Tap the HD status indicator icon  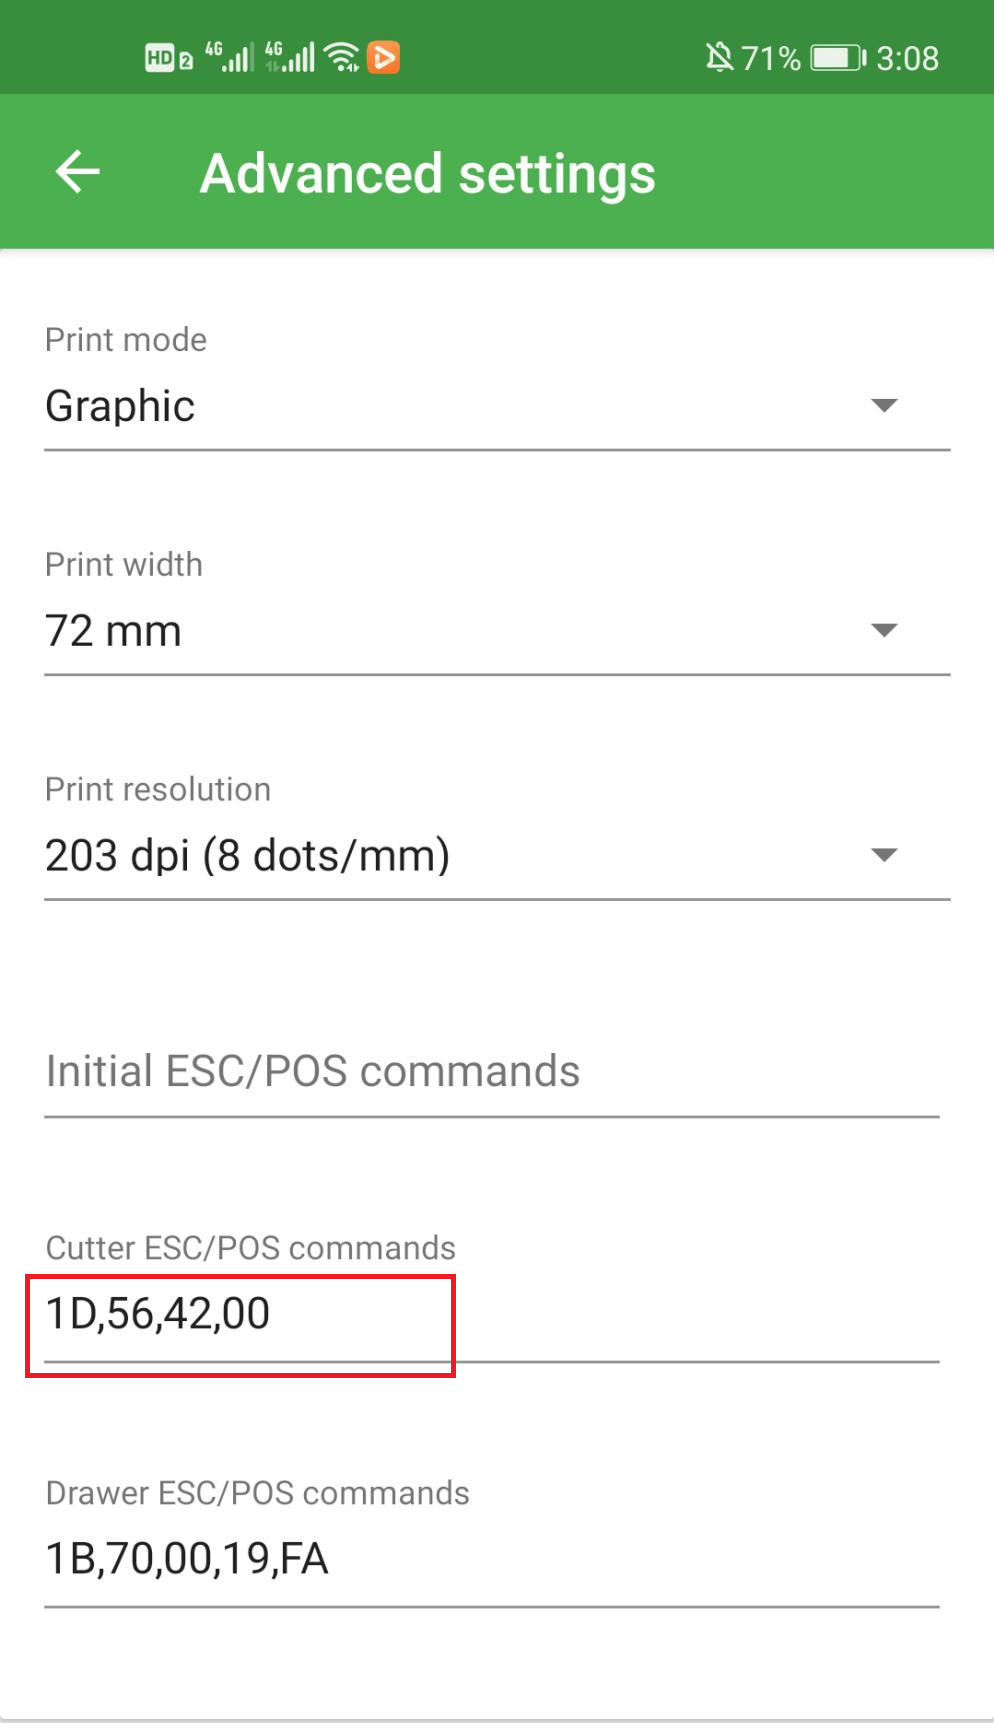(x=169, y=58)
